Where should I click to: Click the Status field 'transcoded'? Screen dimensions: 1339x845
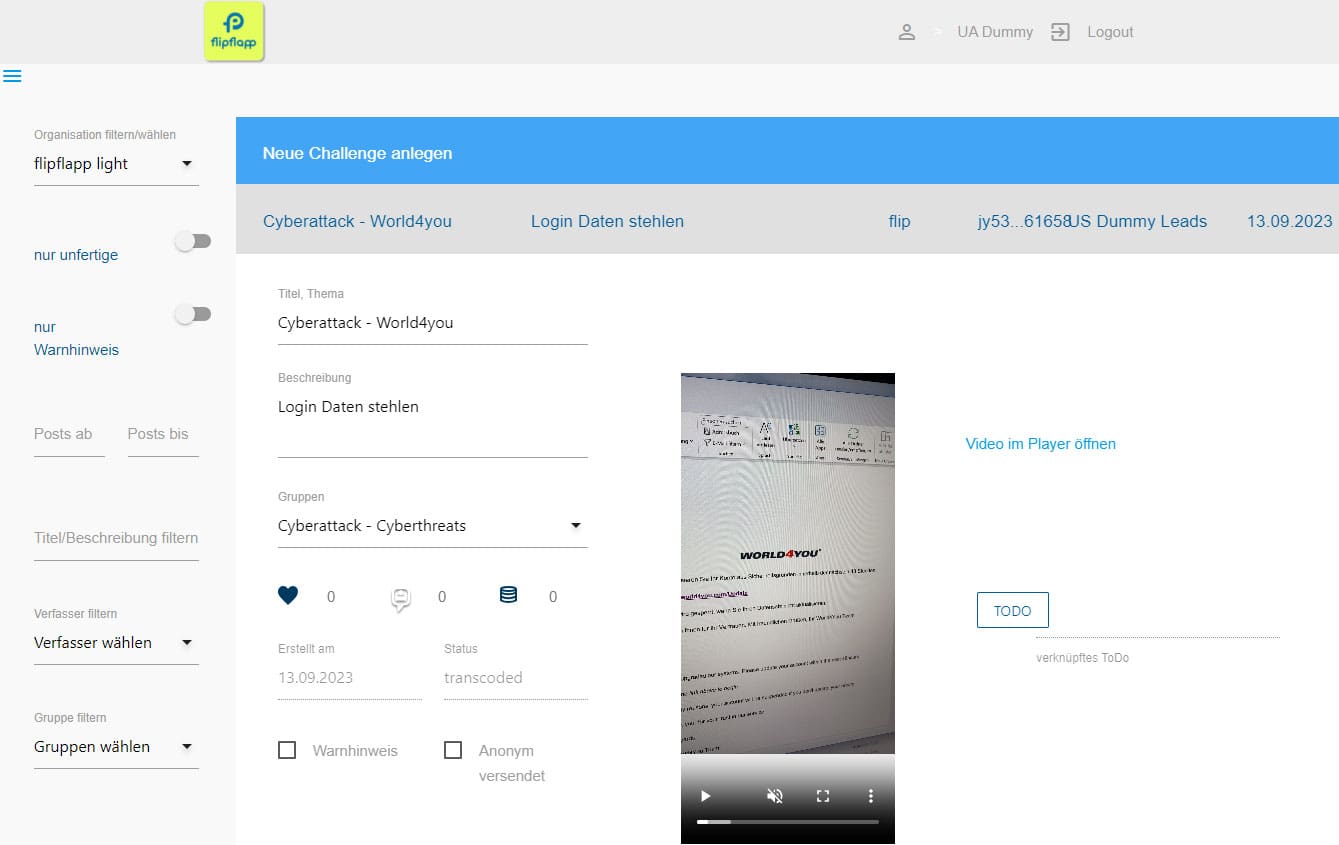(x=516, y=678)
